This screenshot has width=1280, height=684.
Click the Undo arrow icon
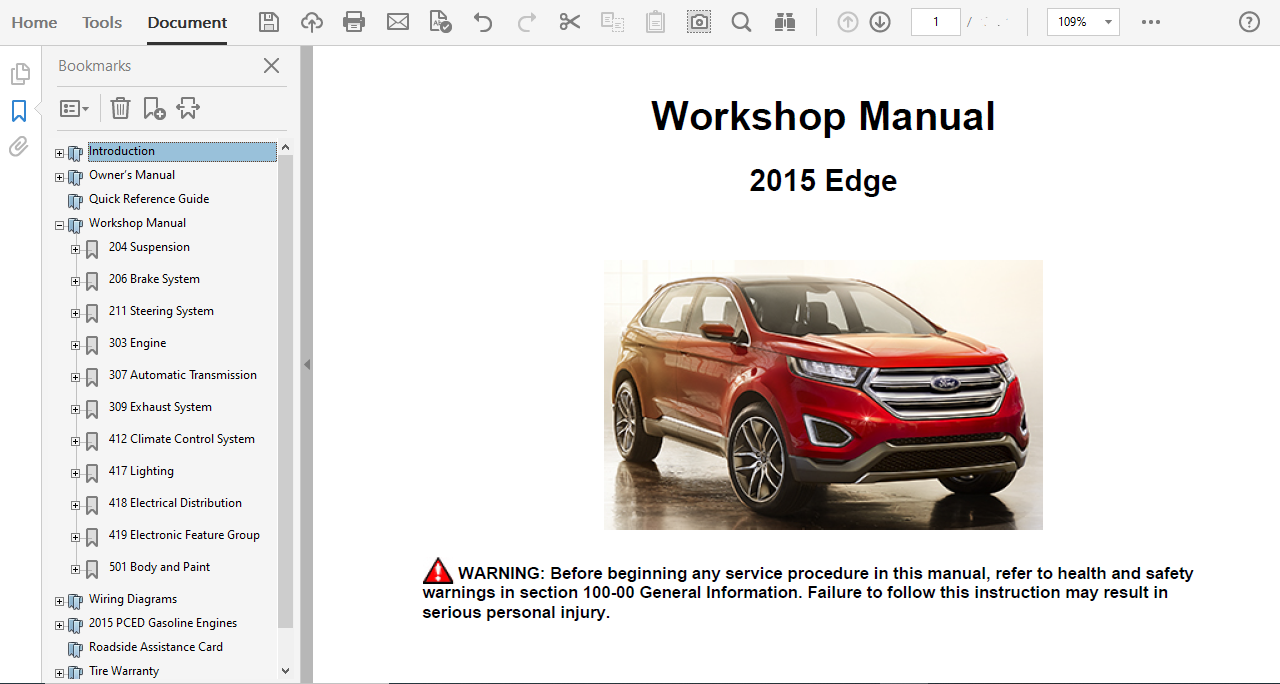click(x=483, y=22)
